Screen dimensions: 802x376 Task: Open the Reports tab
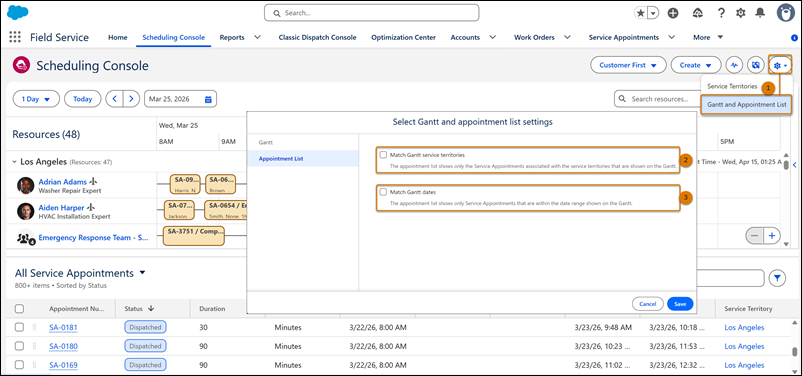pyautogui.click(x=232, y=37)
